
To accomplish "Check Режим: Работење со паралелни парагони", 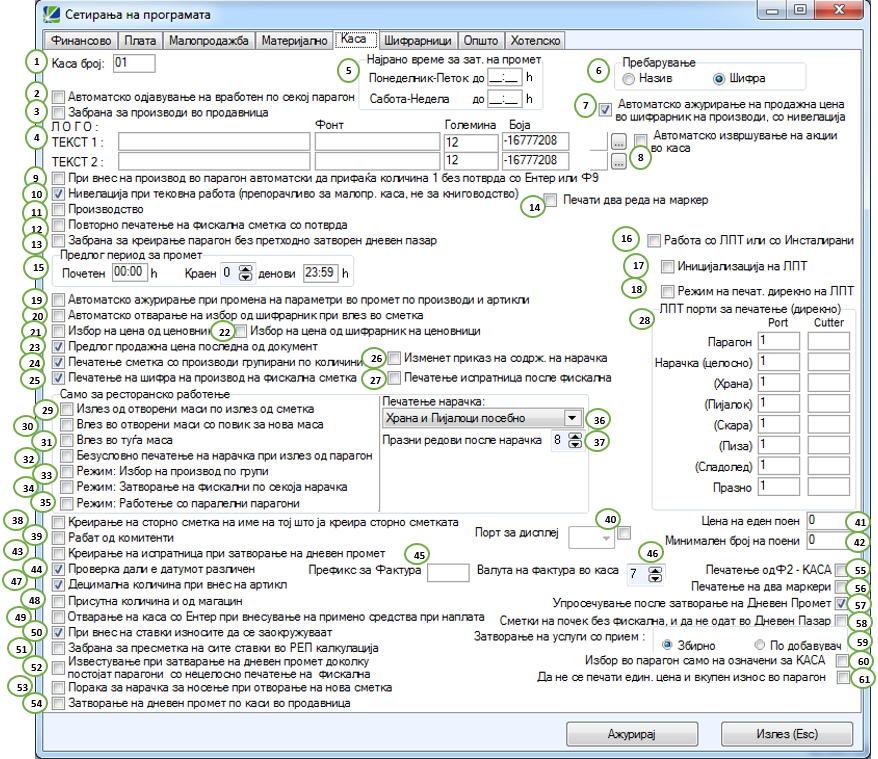I will point(67,504).
